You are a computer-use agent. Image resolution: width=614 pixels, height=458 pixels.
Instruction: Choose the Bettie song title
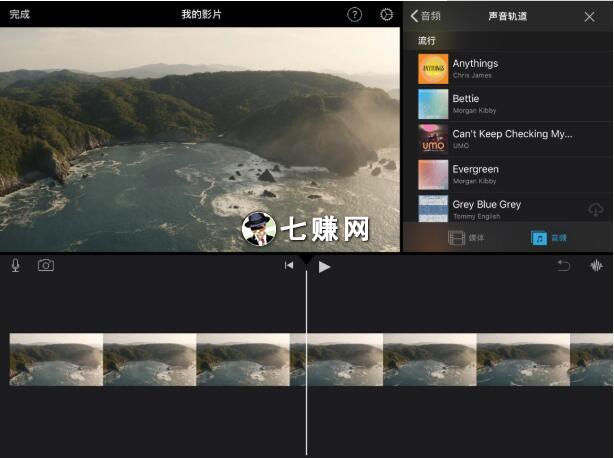click(466, 99)
